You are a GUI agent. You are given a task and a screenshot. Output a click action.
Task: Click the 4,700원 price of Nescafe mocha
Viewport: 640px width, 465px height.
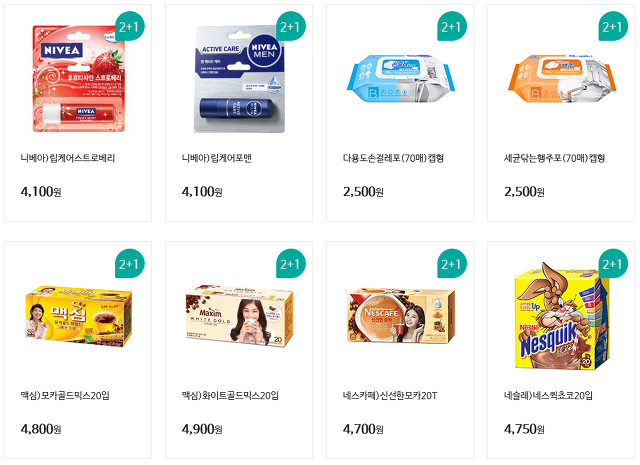click(x=363, y=429)
